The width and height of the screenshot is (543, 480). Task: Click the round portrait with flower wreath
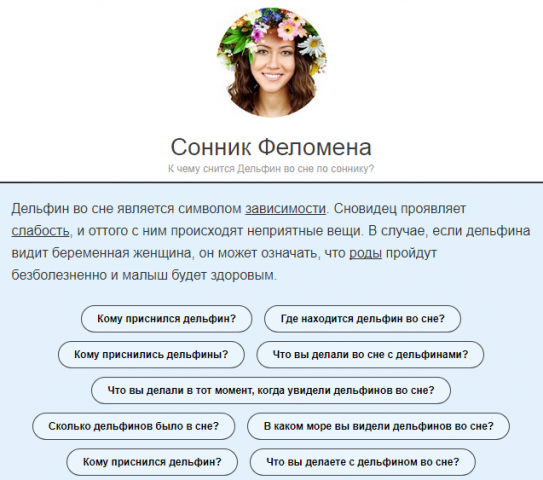click(x=272, y=62)
